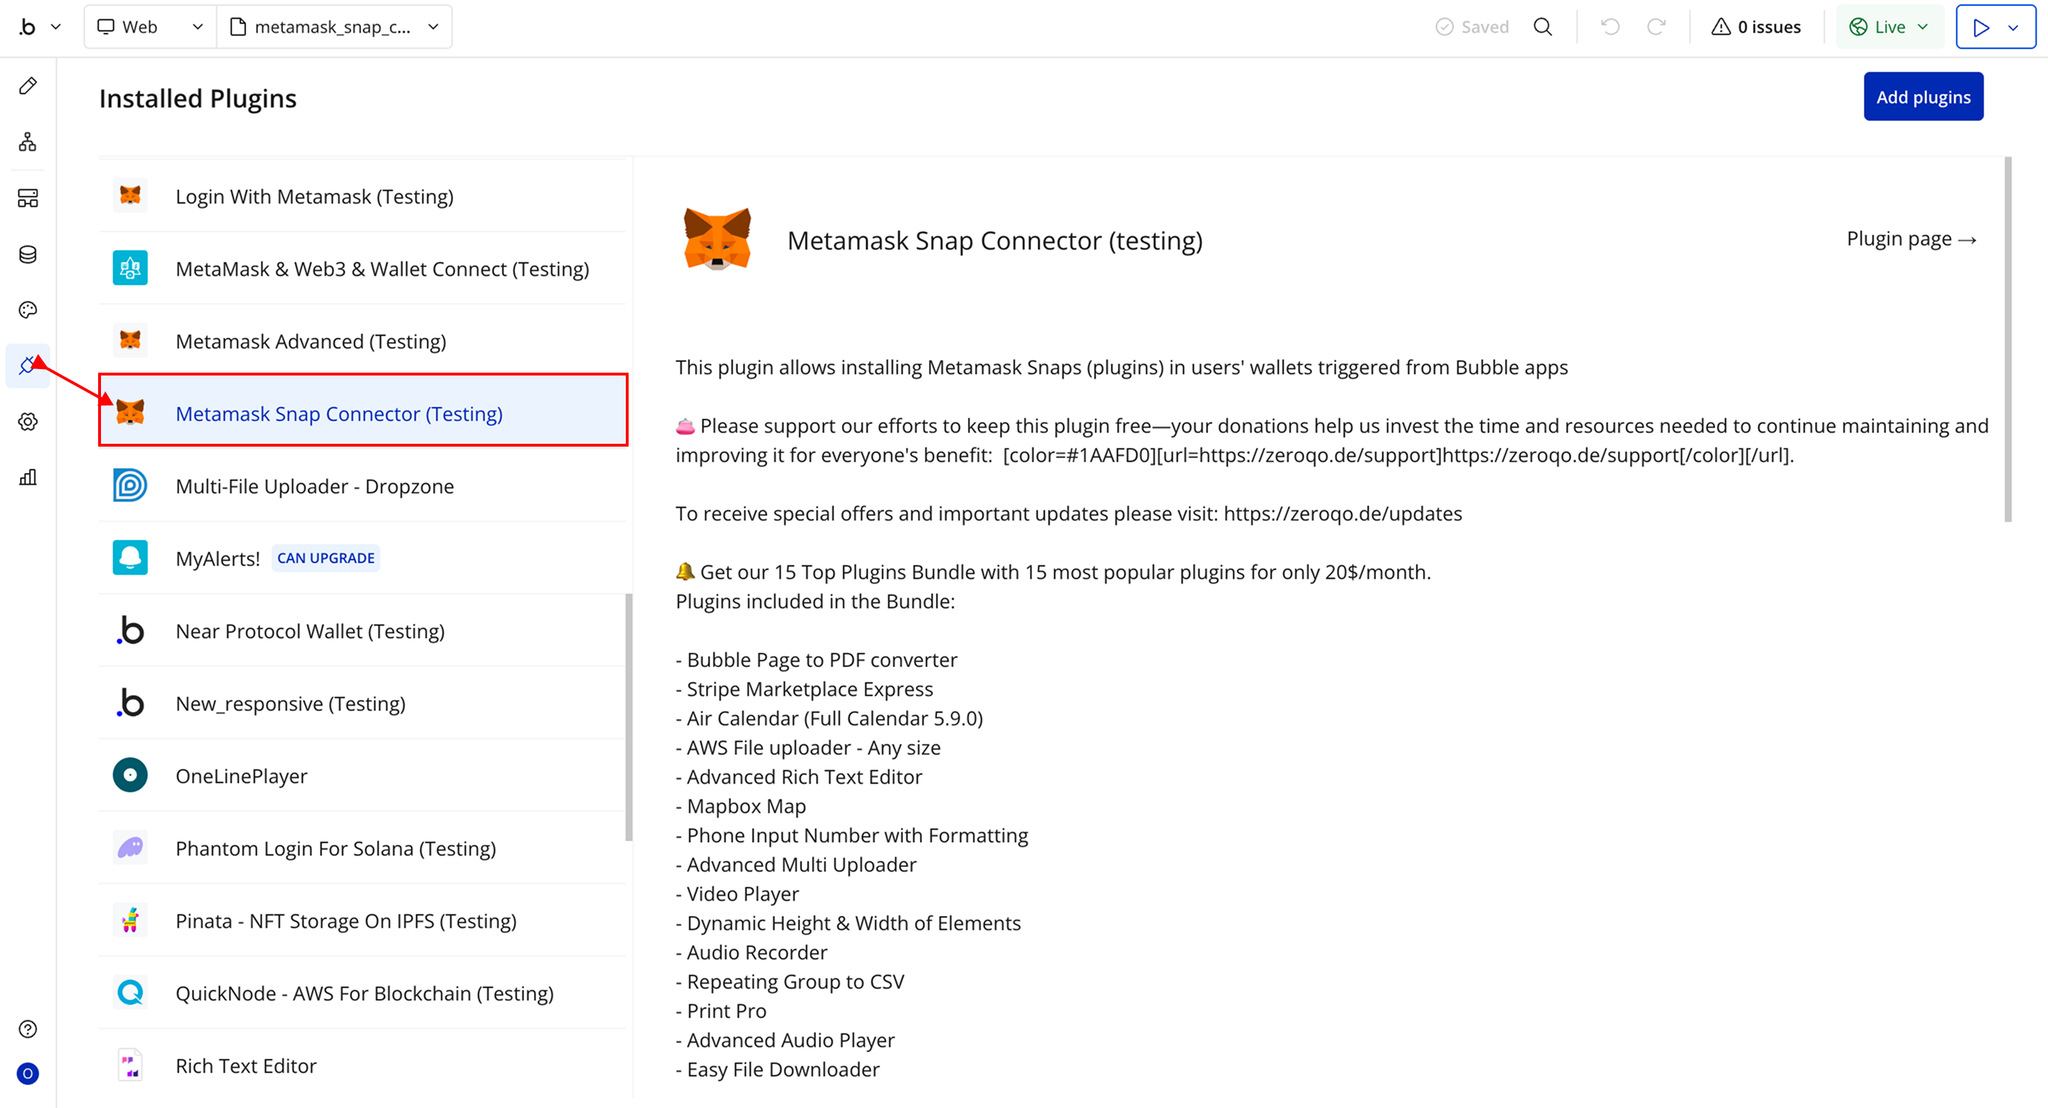Open the Data tab database icon
The image size is (2048, 1108).
[28, 254]
